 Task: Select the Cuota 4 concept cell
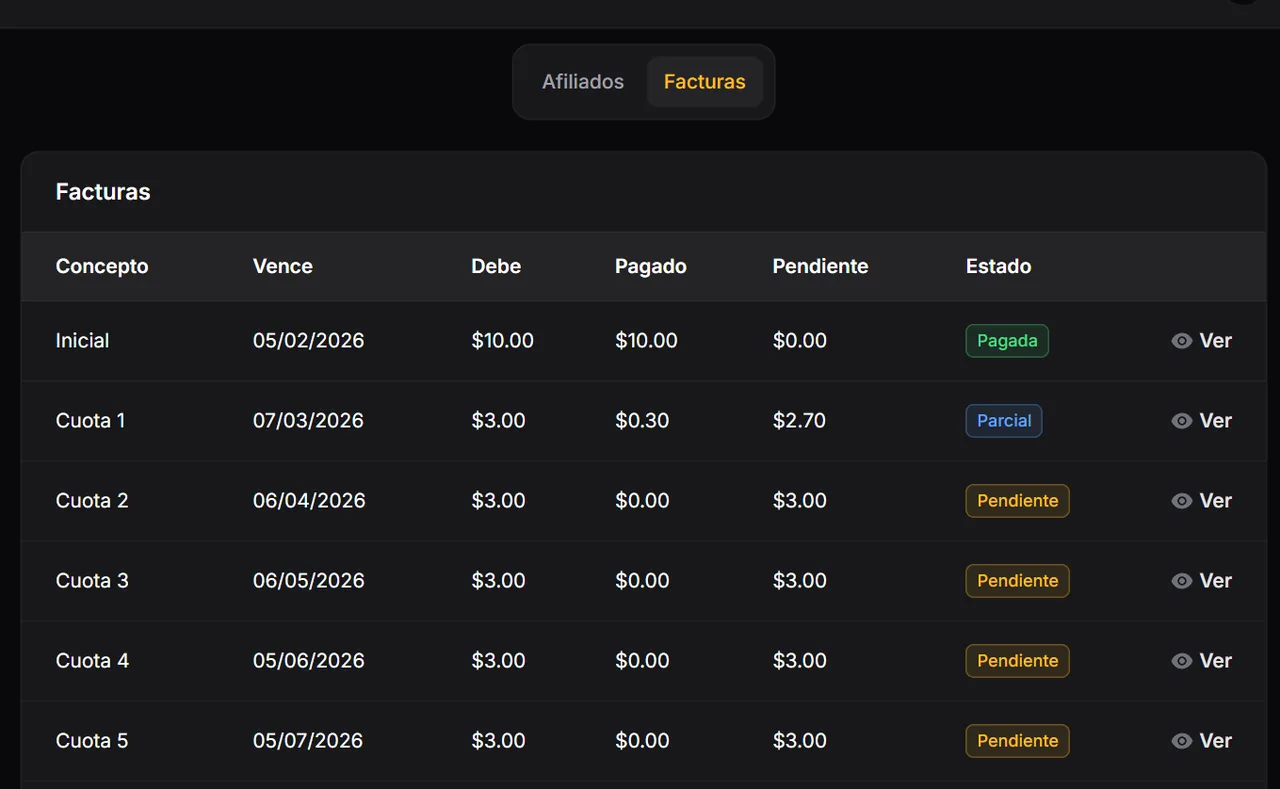click(92, 661)
